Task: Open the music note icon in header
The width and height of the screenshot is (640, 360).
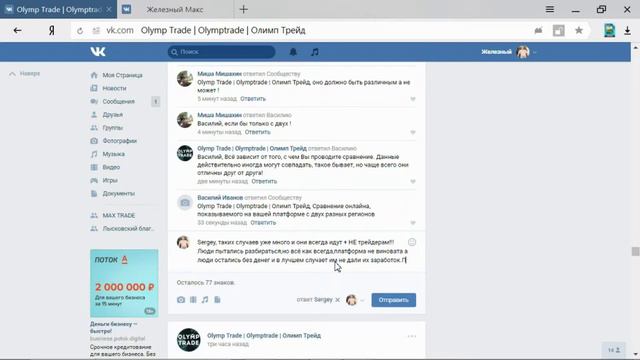Action: (x=315, y=52)
